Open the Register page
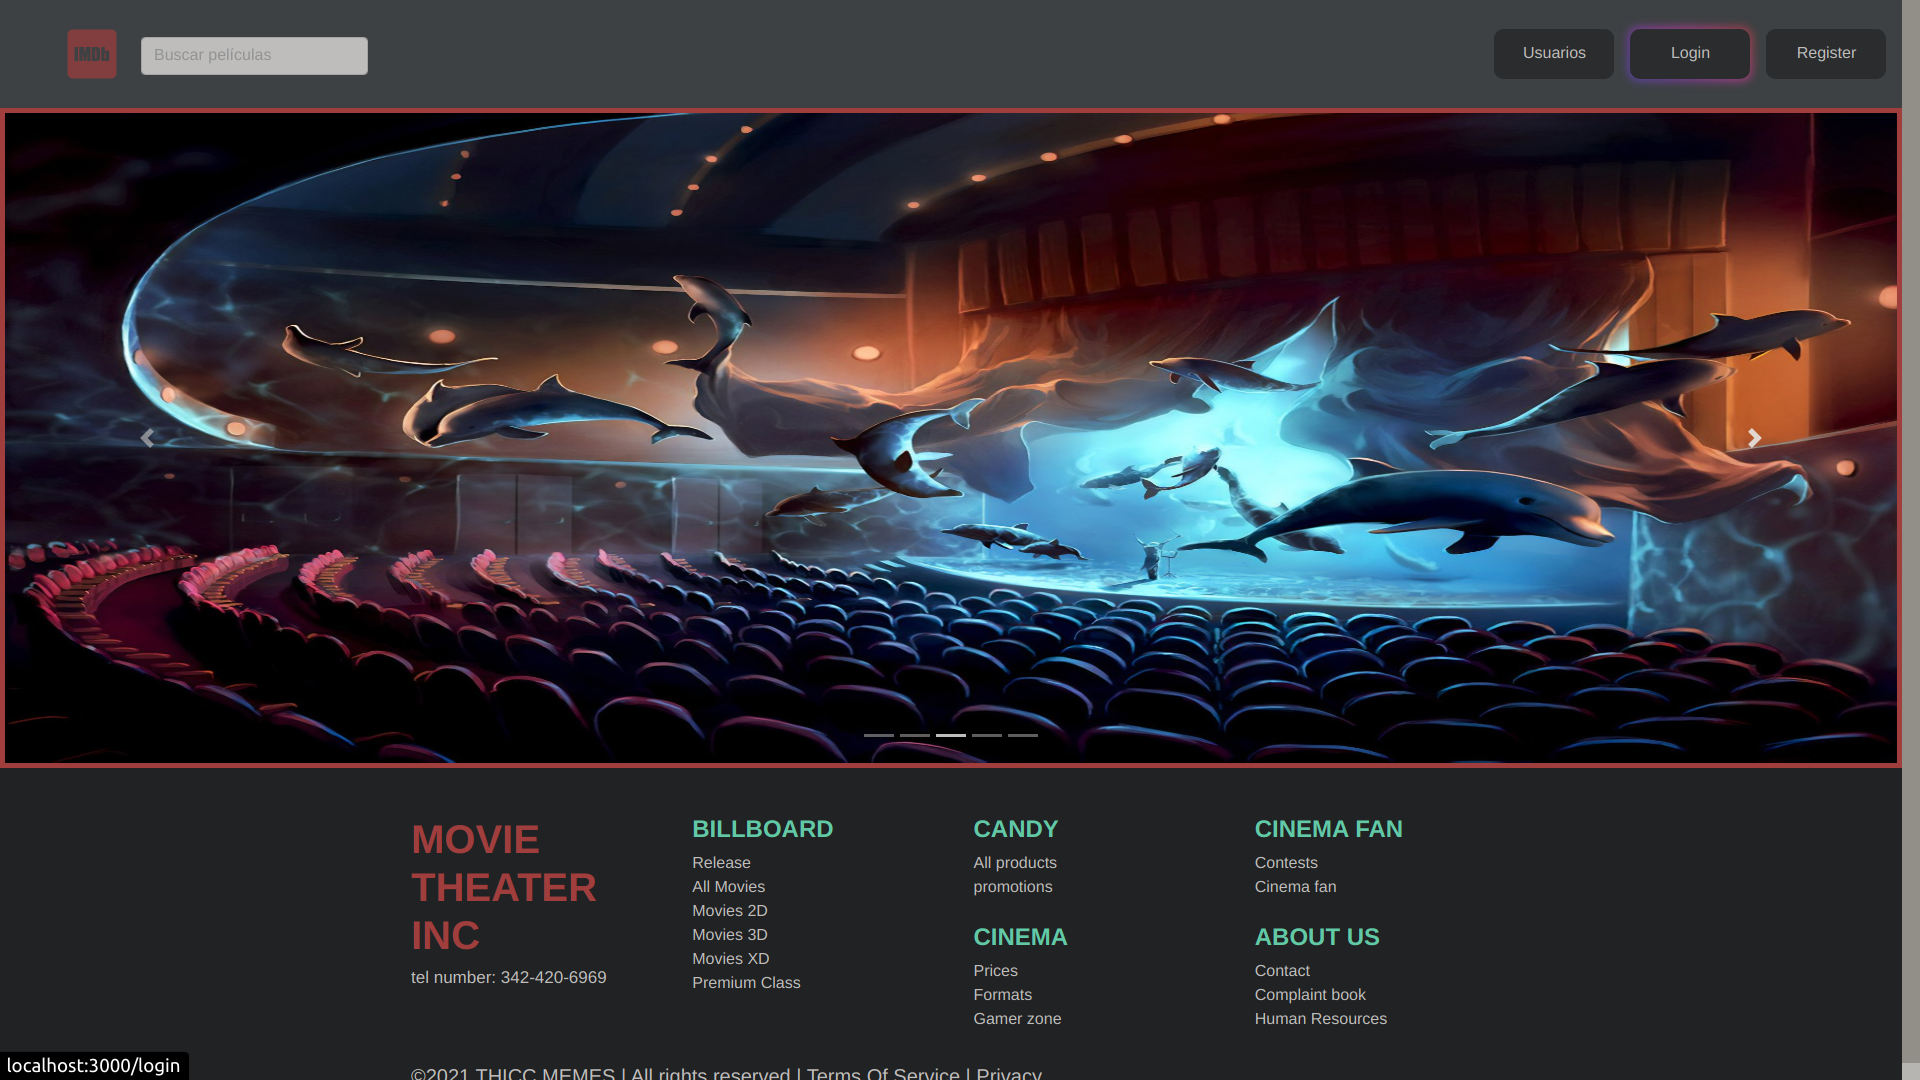Viewport: 1920px width, 1080px height. click(x=1825, y=54)
